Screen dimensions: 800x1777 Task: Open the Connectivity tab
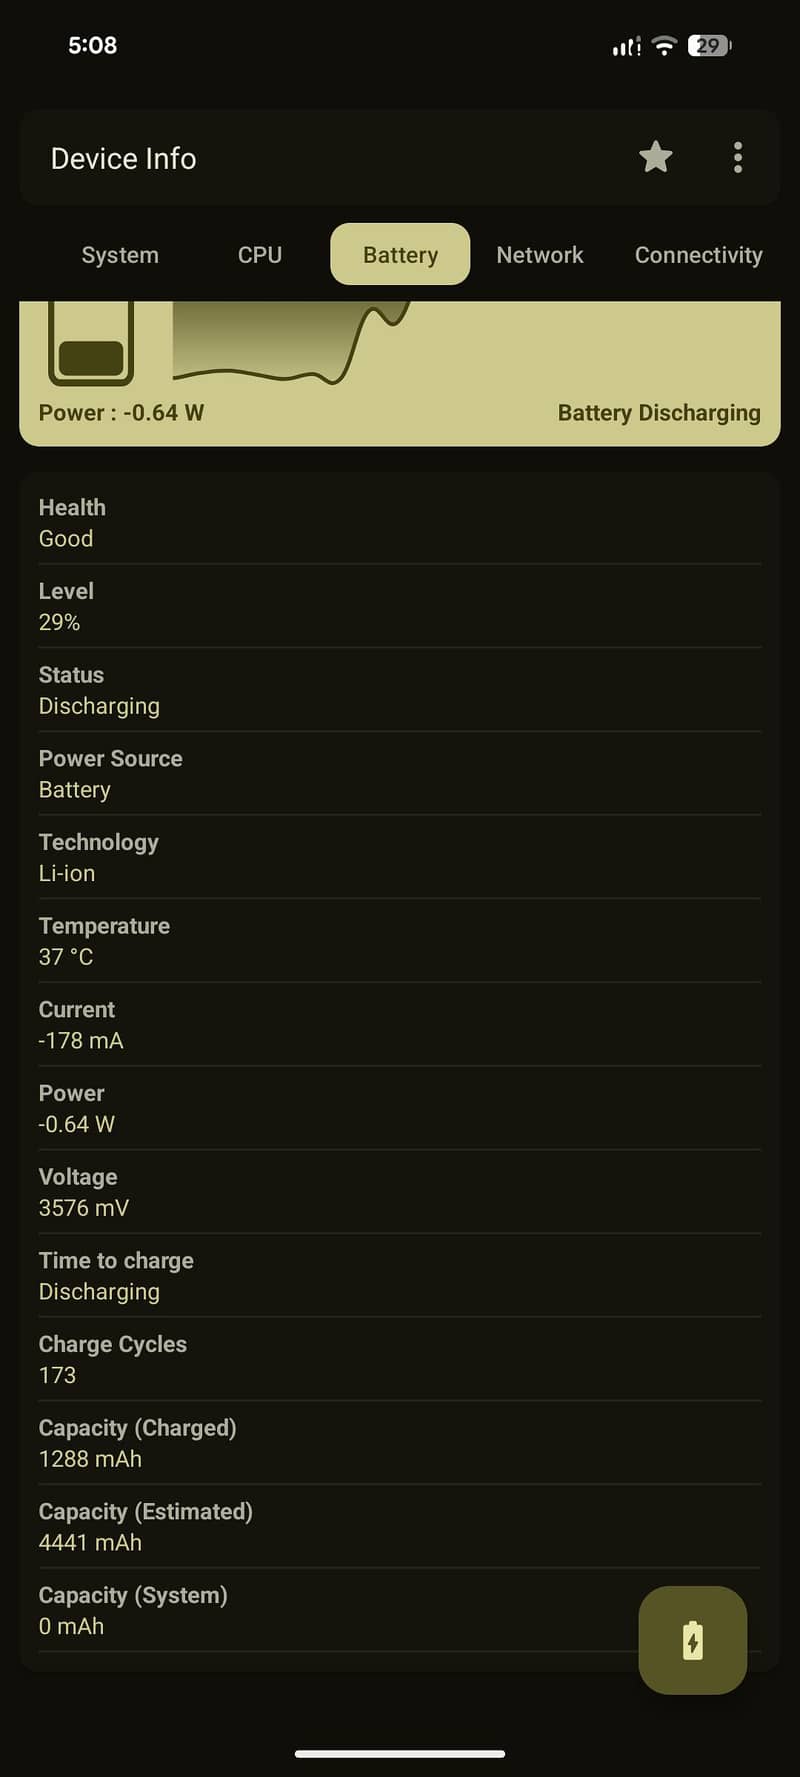[x=698, y=255]
